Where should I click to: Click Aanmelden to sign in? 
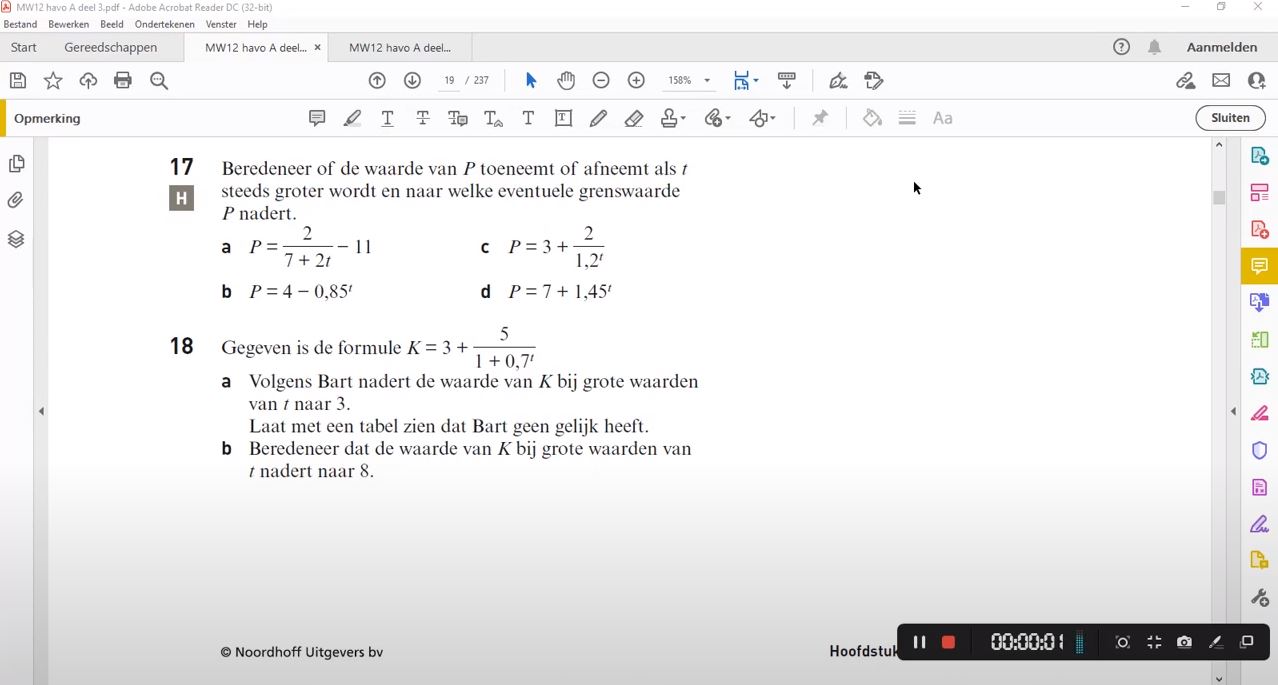(1222, 47)
